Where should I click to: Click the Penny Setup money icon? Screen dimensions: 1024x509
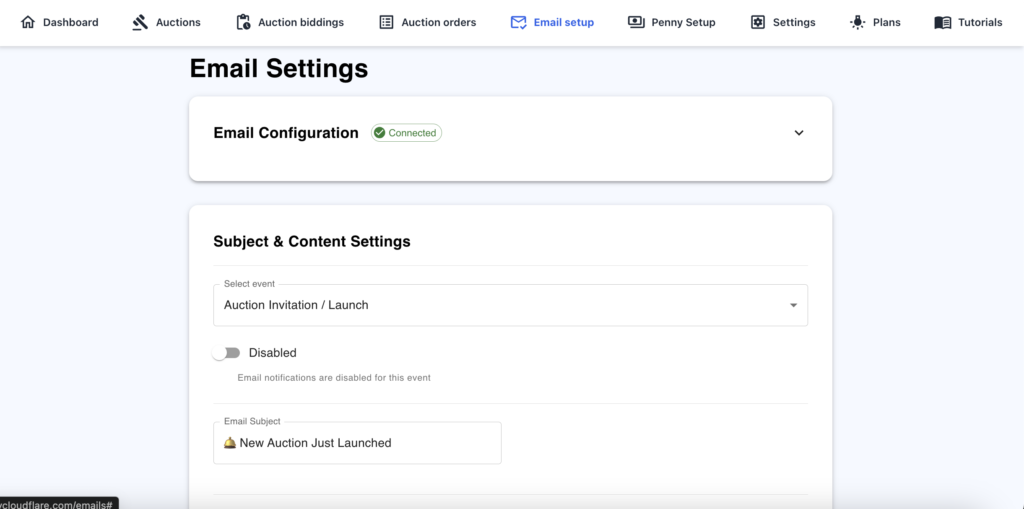(x=636, y=22)
